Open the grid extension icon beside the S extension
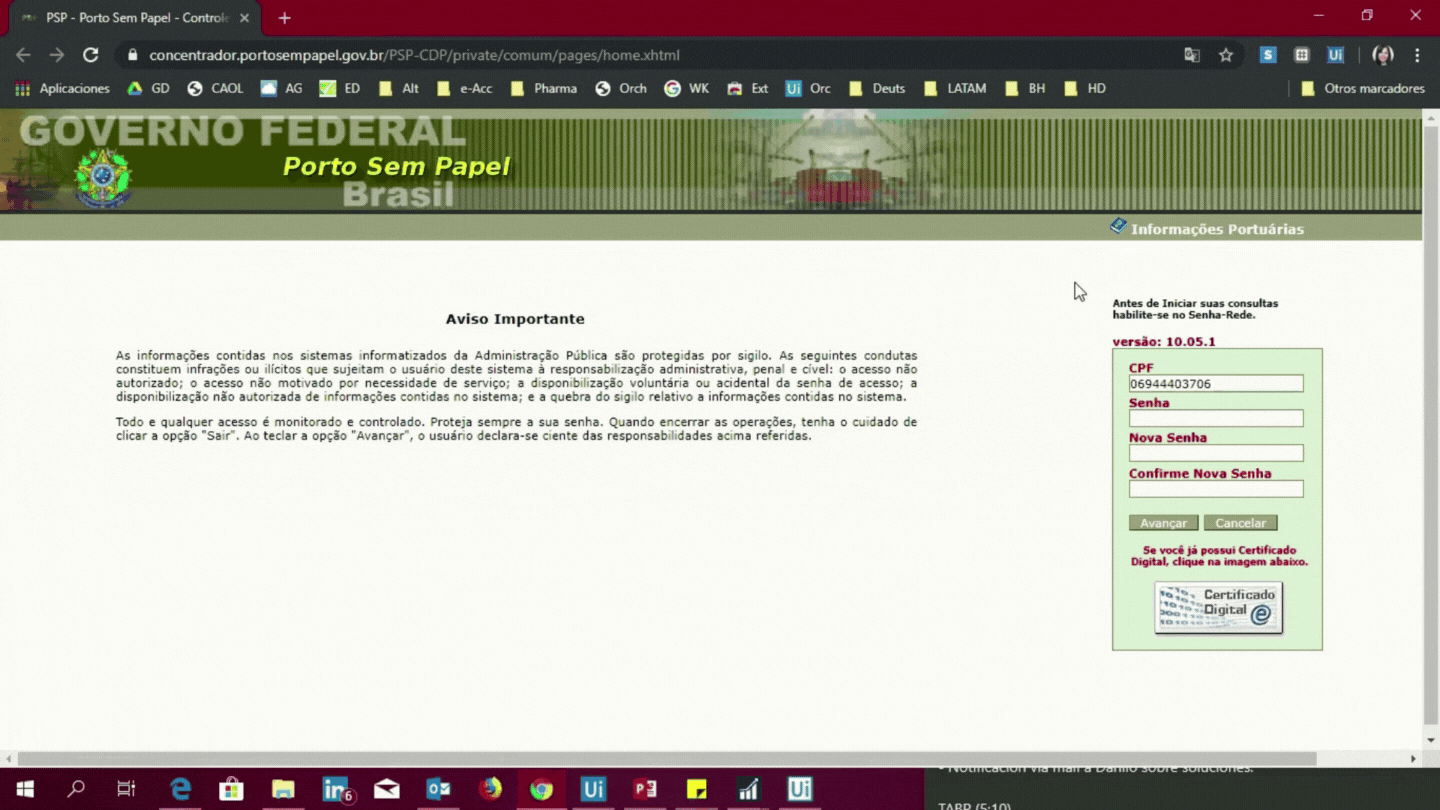Image resolution: width=1440 pixels, height=810 pixels. [1302, 55]
